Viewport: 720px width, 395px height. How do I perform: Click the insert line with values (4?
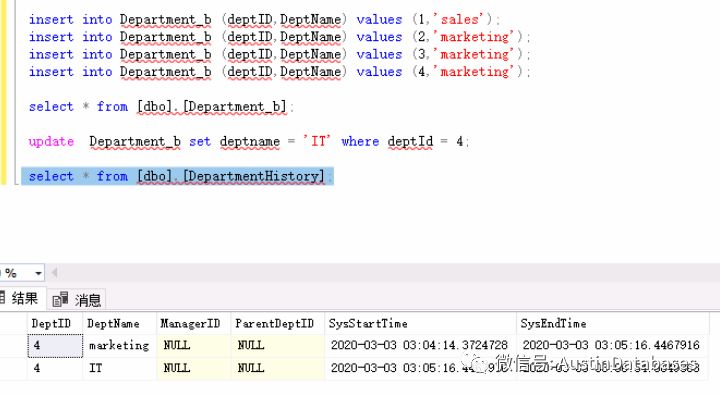[280, 72]
